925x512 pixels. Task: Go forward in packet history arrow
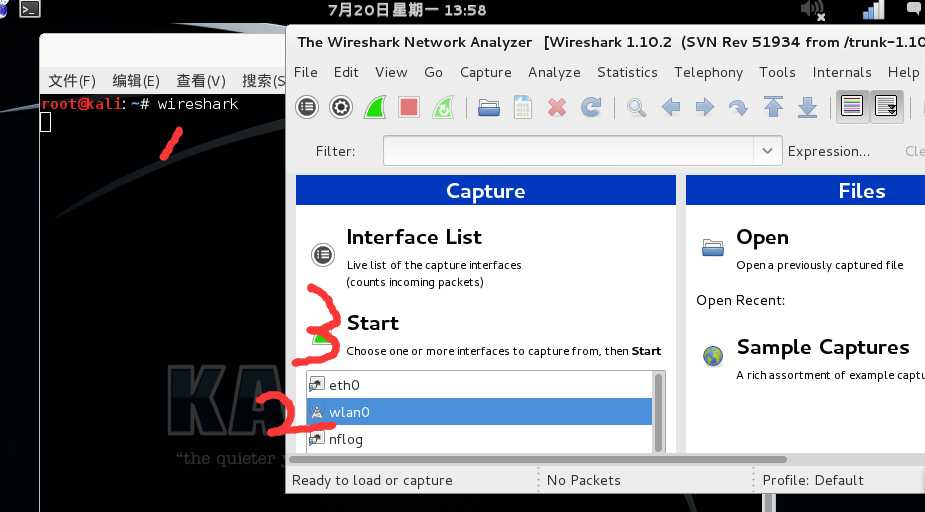click(x=704, y=107)
